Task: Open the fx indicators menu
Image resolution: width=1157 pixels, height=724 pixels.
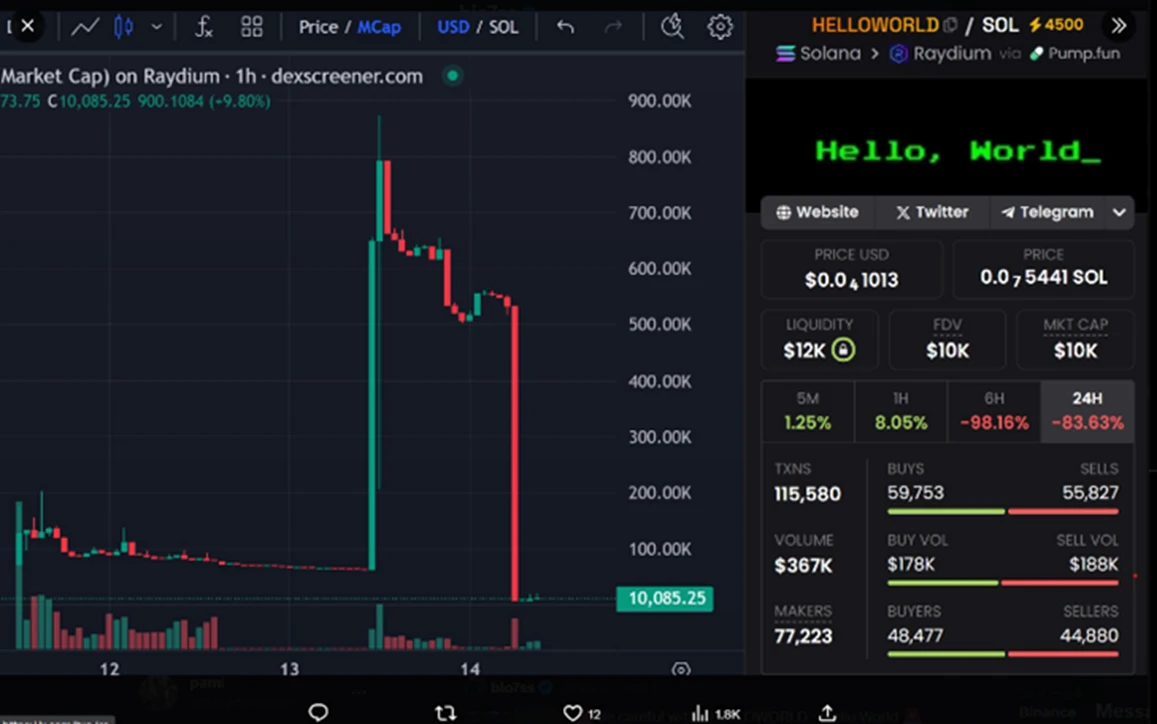Action: click(x=203, y=27)
